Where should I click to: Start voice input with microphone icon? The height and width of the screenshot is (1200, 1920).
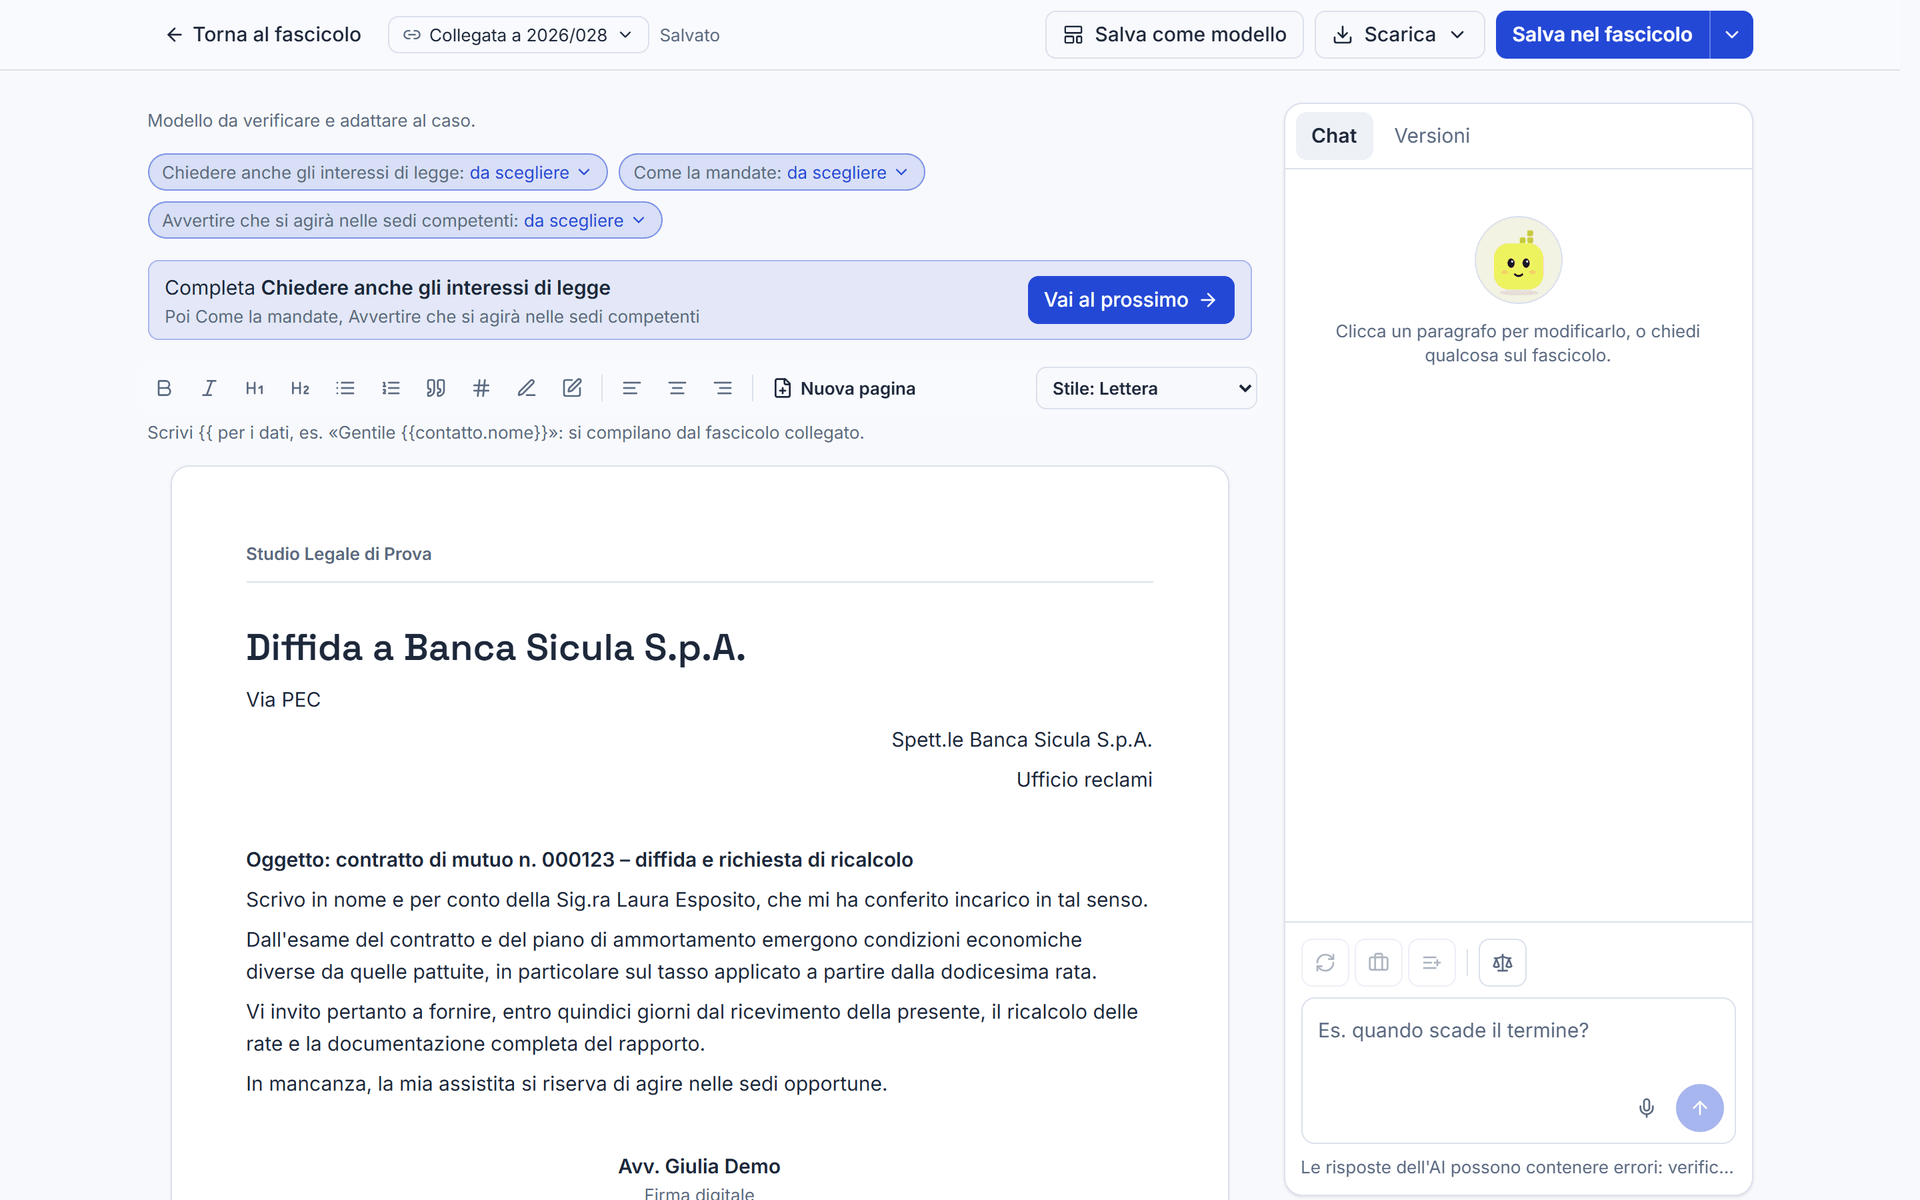(1647, 1108)
